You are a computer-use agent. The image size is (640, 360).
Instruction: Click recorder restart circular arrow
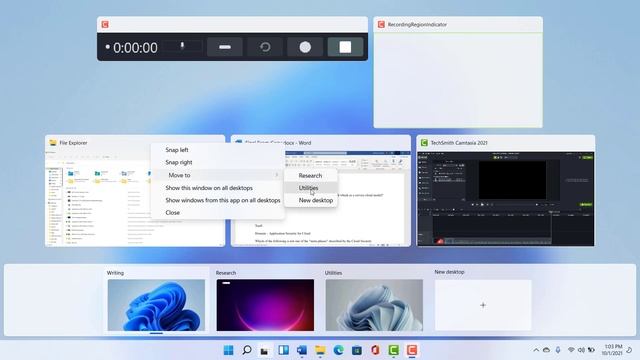(265, 47)
